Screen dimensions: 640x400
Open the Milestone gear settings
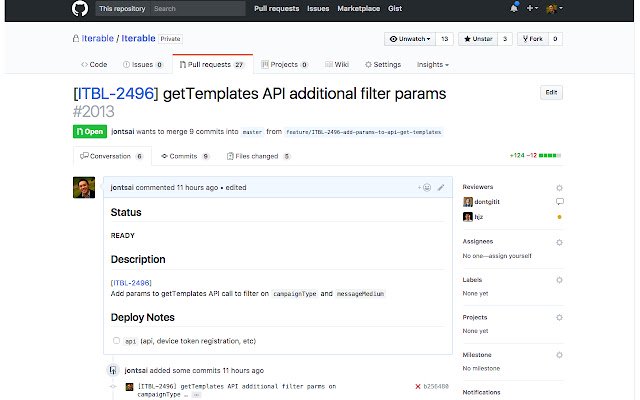coord(559,355)
